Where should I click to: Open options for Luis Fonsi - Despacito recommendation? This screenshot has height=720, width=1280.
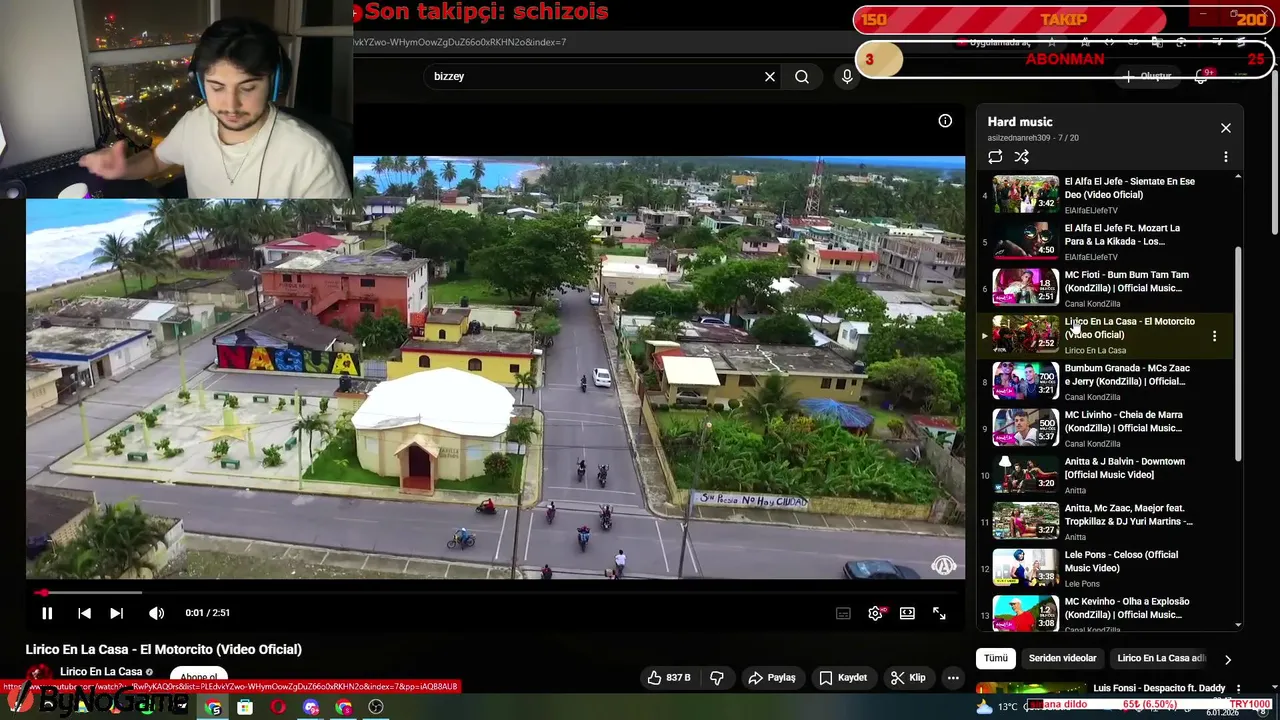tap(1238, 689)
